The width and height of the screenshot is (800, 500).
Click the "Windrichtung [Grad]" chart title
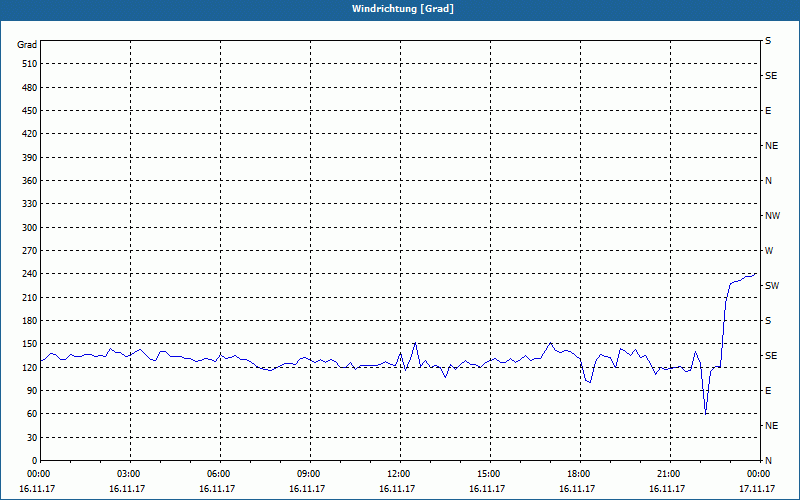coord(403,9)
